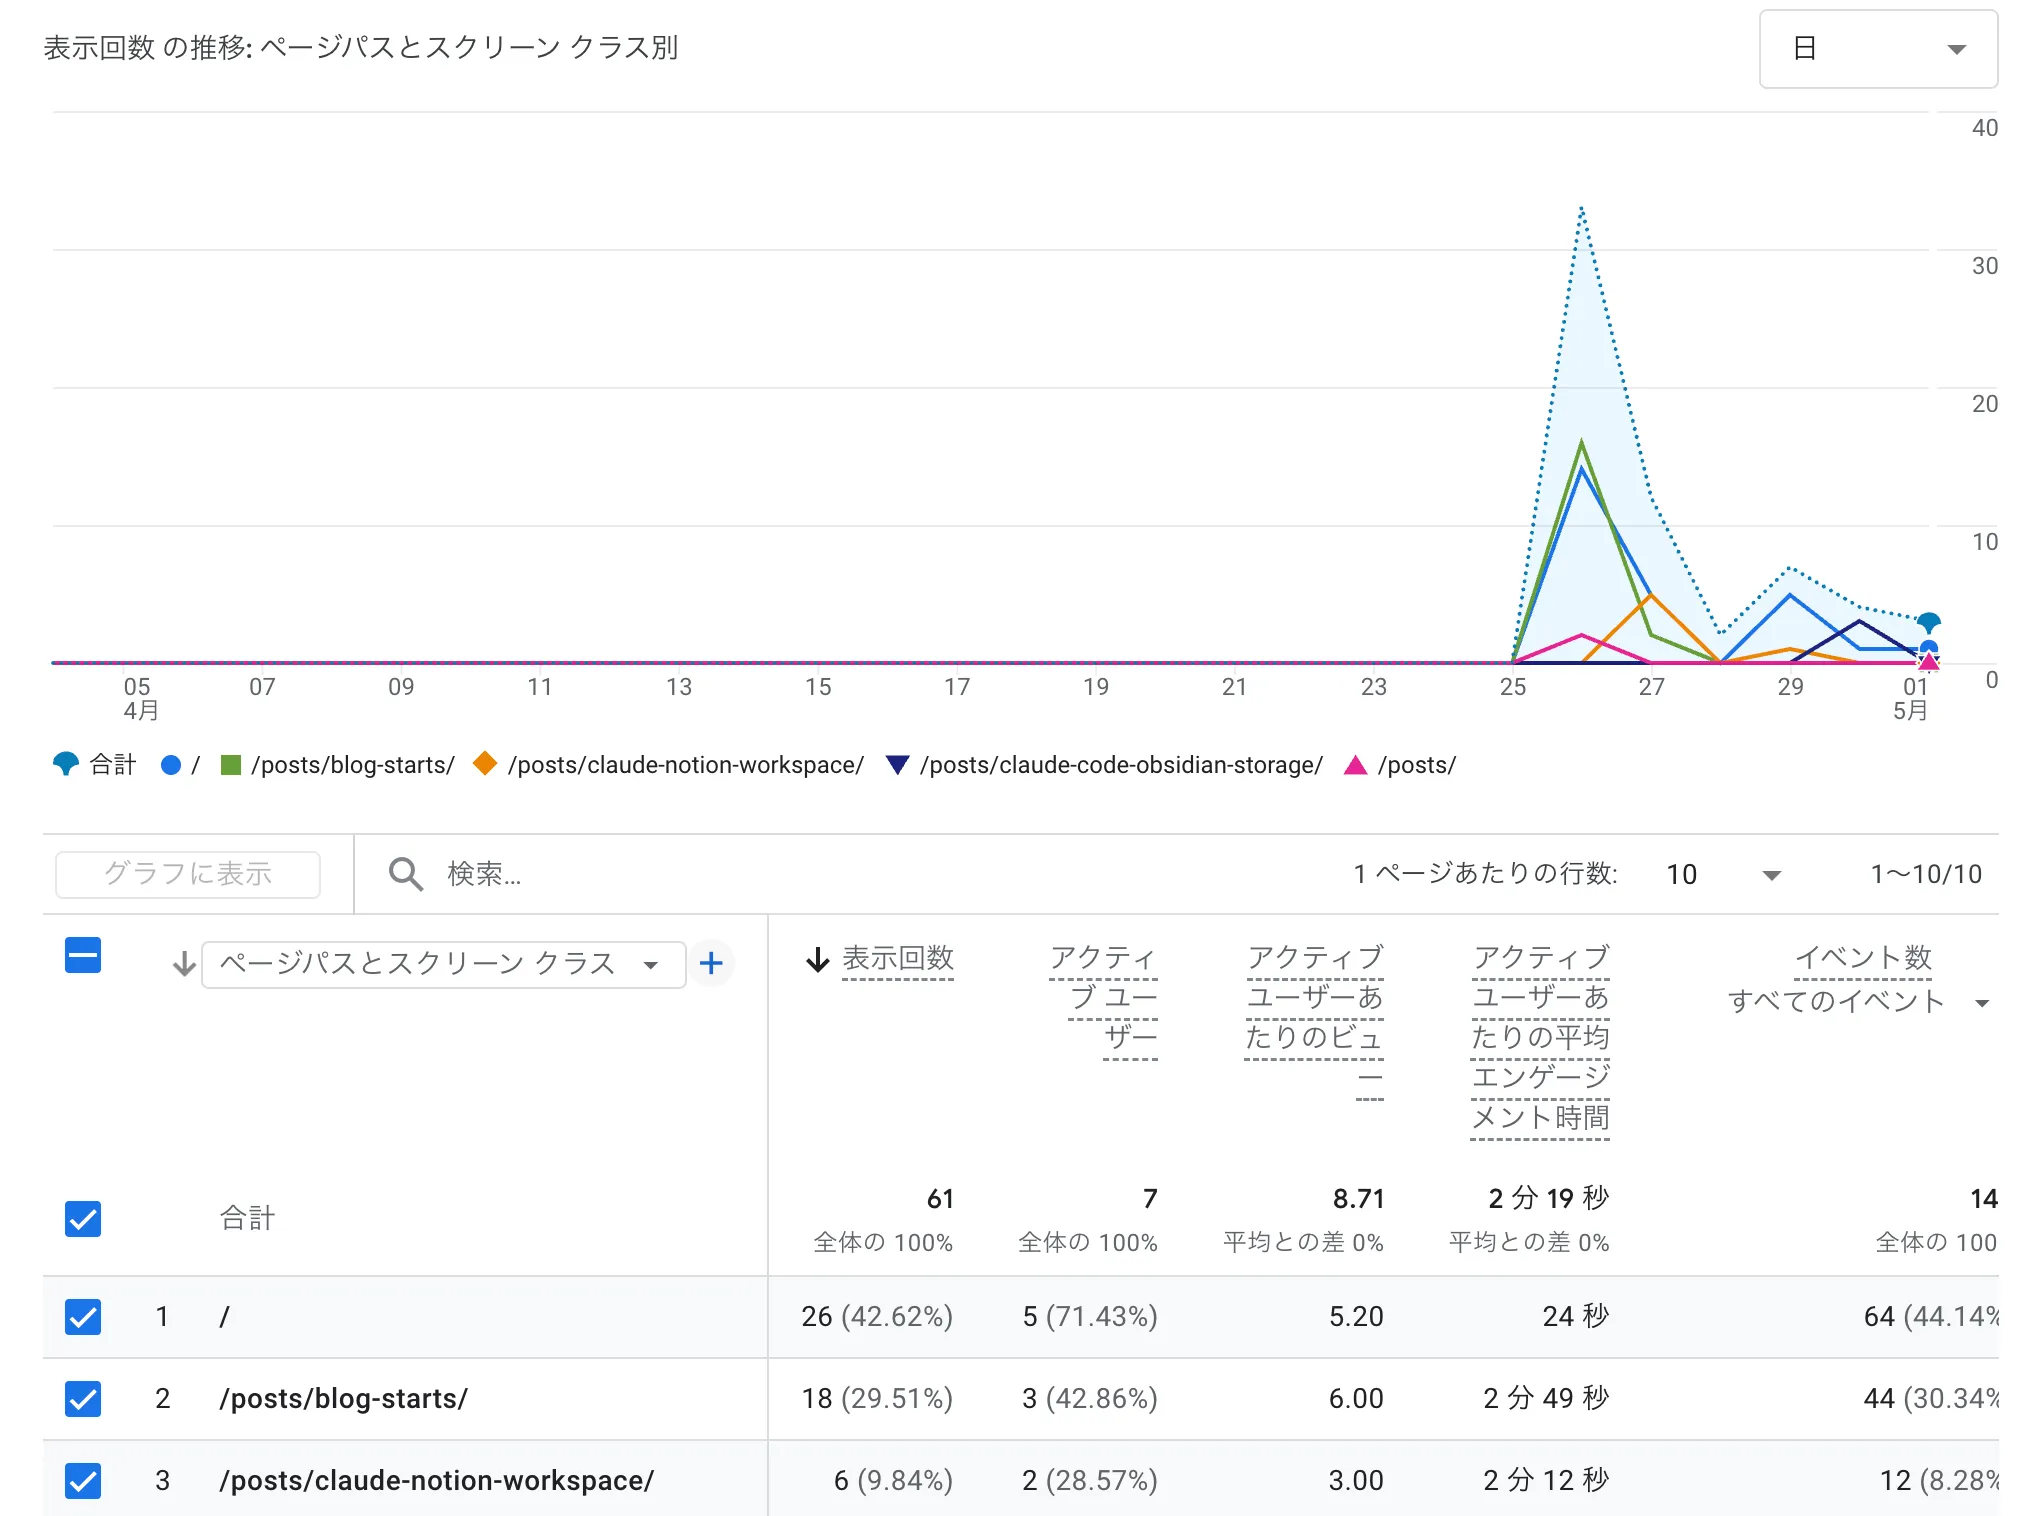2033x1516 pixels.
Task: Click the /posts/claude-notion-workspace/ row text
Action: coord(437,1481)
